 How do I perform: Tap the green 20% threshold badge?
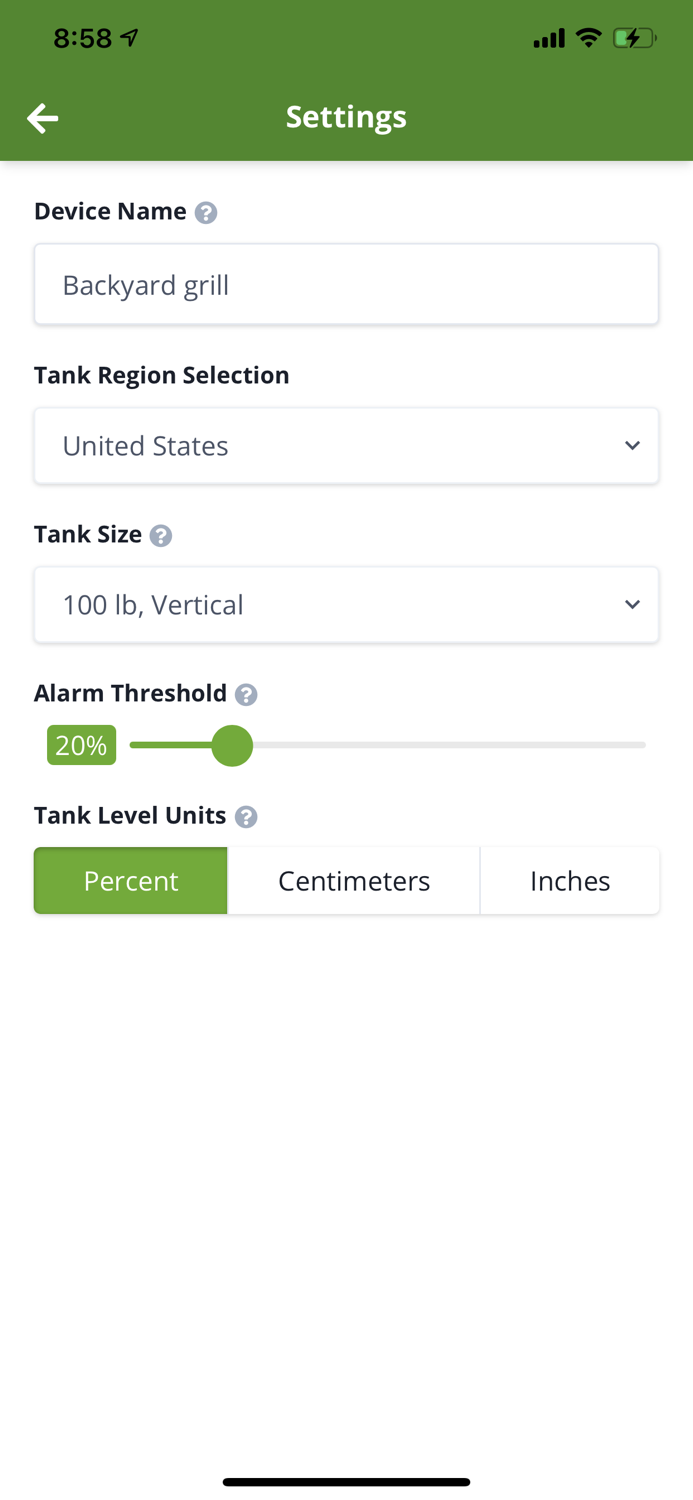point(81,744)
